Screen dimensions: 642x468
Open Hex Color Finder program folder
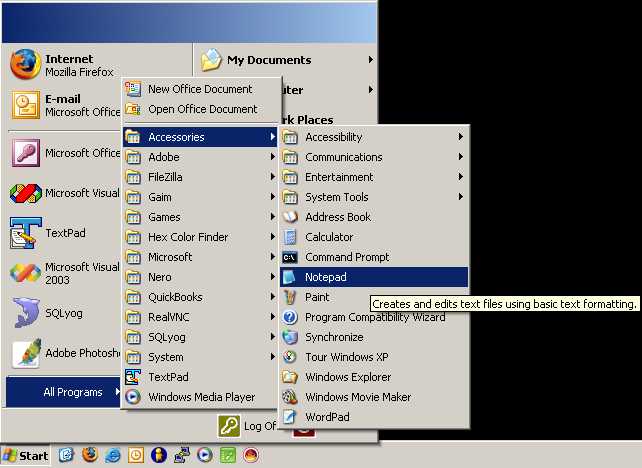[200, 237]
